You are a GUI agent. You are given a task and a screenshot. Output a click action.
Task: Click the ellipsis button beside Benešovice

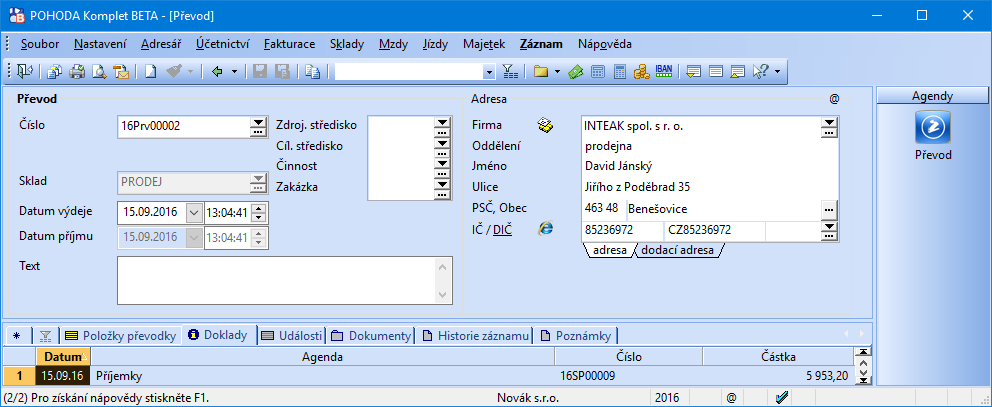pyautogui.click(x=829, y=208)
